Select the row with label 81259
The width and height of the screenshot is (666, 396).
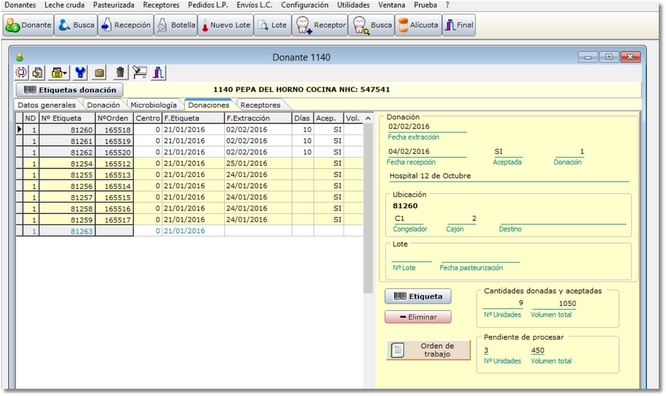(x=189, y=220)
